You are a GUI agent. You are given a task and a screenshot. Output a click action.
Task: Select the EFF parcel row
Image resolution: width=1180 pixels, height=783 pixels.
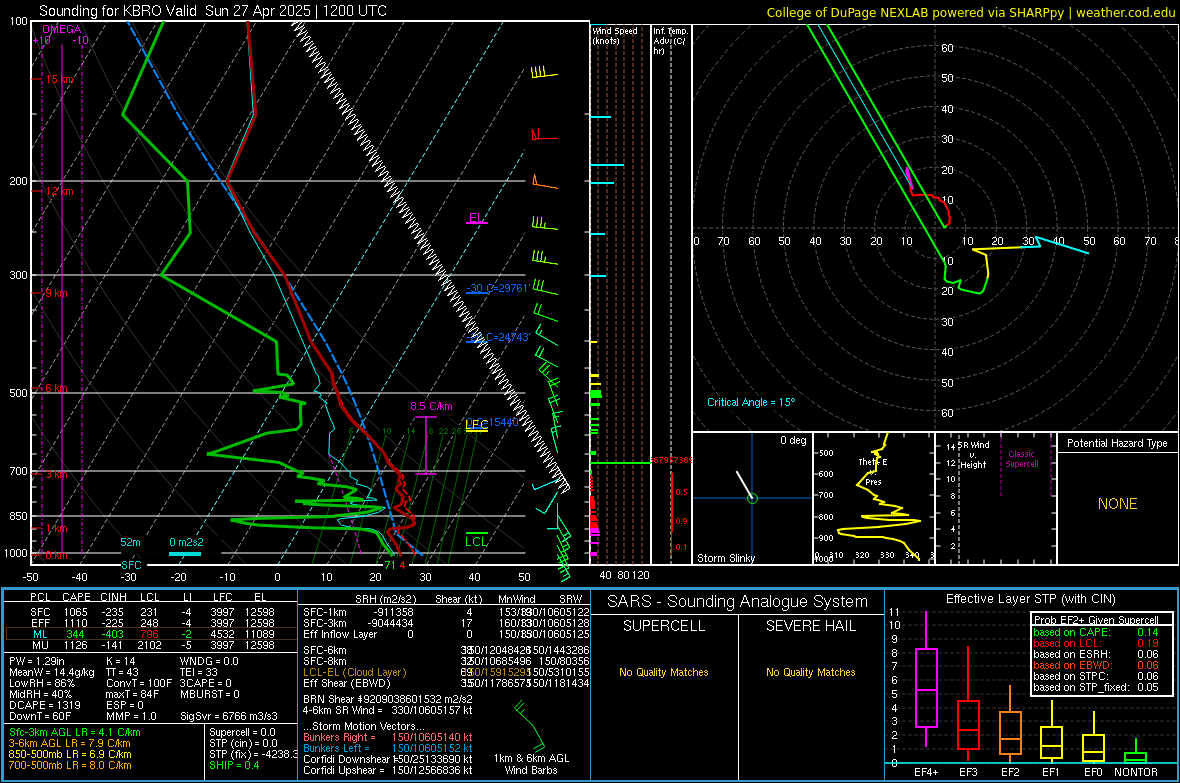pyautogui.click(x=151, y=623)
